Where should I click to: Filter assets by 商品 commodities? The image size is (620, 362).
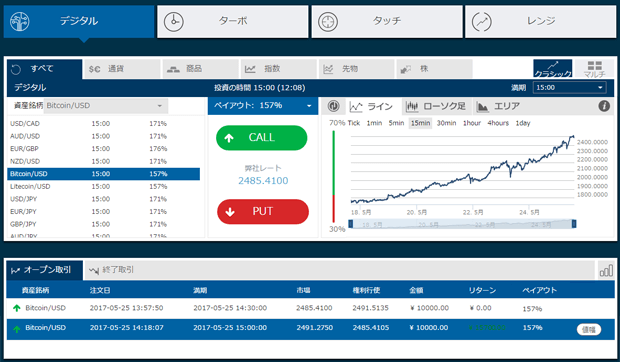tap(200, 69)
